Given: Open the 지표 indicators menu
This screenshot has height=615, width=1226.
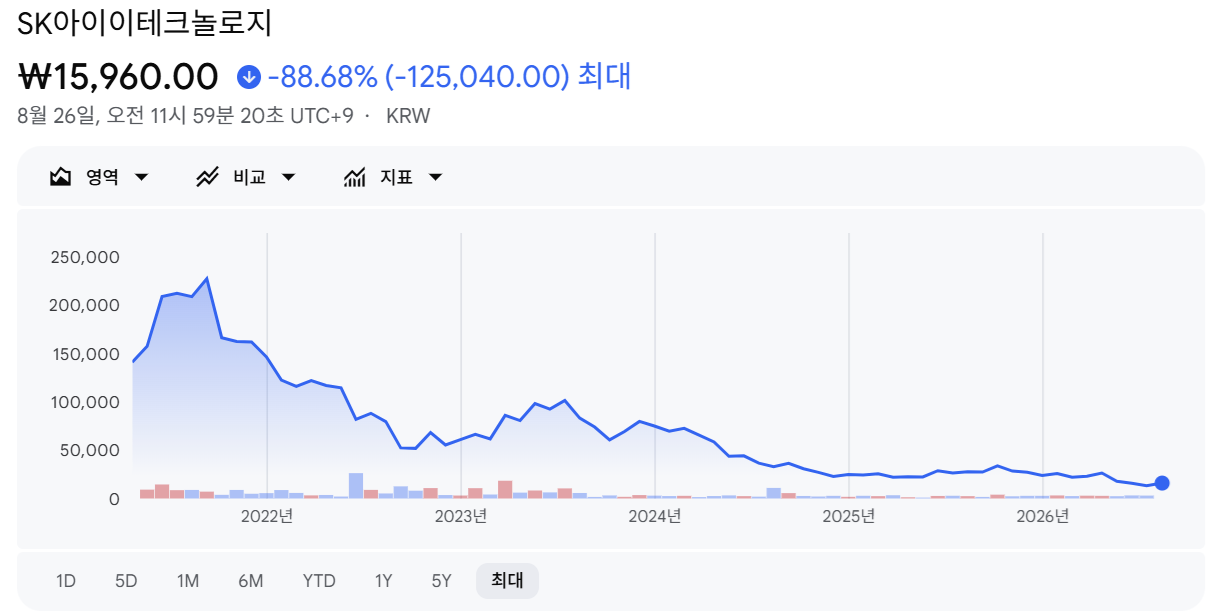Looking at the screenshot, I should point(393,177).
